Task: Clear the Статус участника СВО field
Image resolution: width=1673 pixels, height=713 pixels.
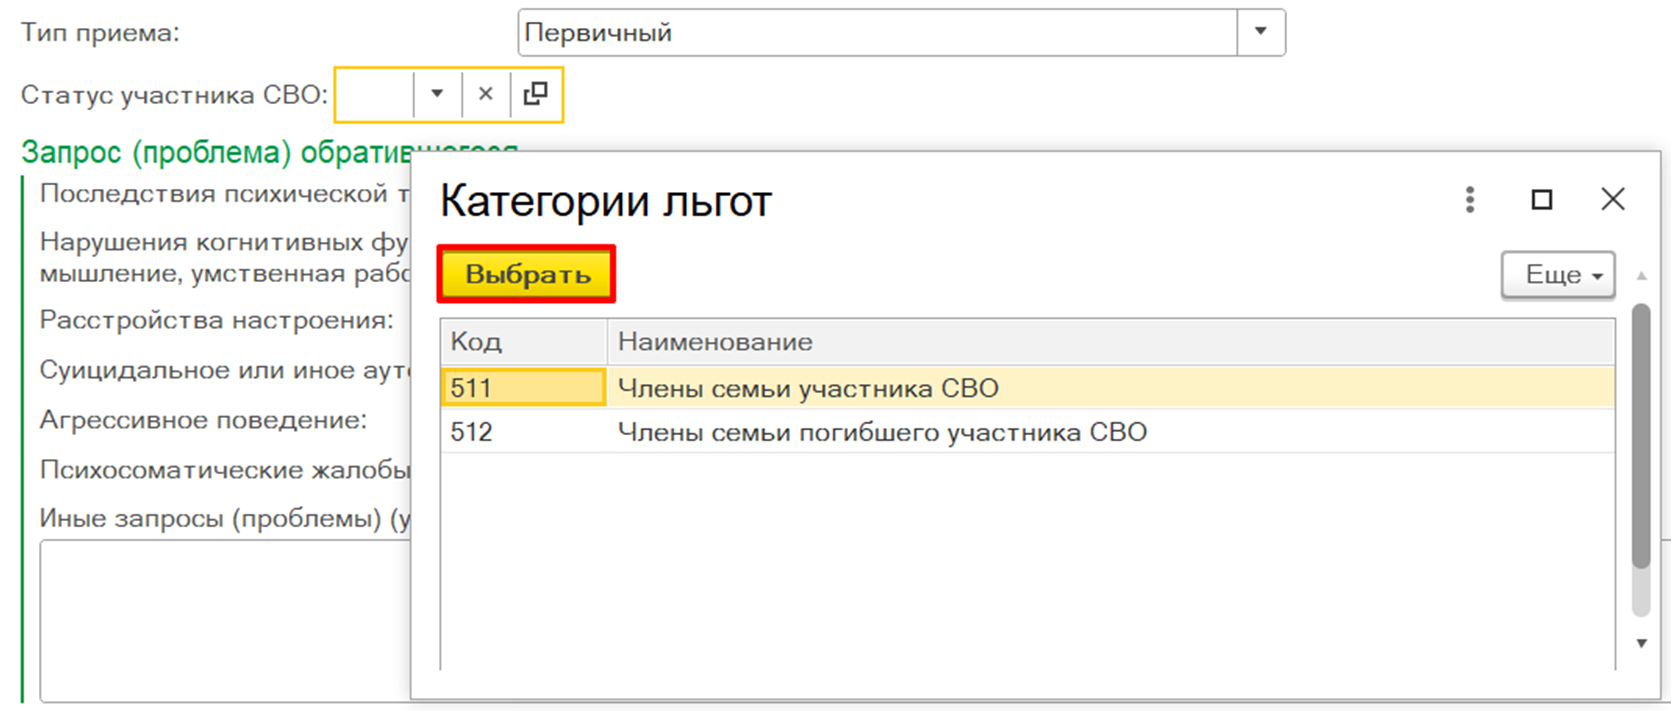Action: click(x=486, y=94)
